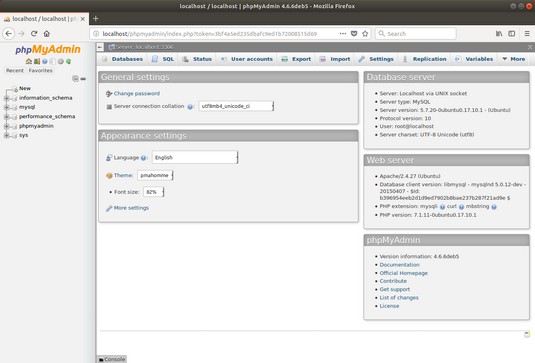Click the collapse navigation arrow beside server breadcrumb
Viewport: 535px width, 363px height.
pyautogui.click(x=100, y=47)
